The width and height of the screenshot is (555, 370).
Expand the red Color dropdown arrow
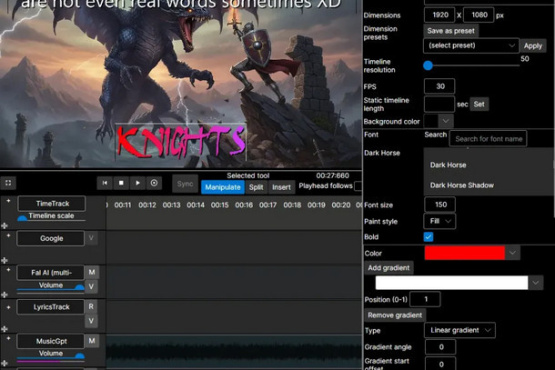pyautogui.click(x=513, y=253)
